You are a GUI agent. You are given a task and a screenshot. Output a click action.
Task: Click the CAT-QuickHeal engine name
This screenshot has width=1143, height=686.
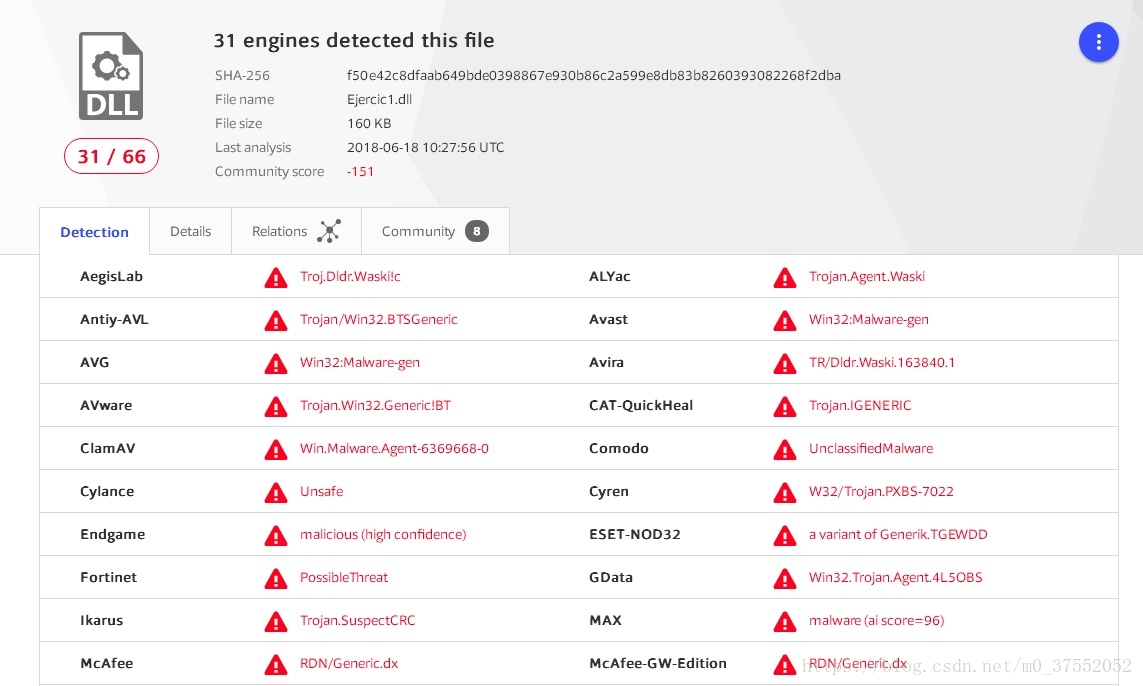pyautogui.click(x=641, y=405)
